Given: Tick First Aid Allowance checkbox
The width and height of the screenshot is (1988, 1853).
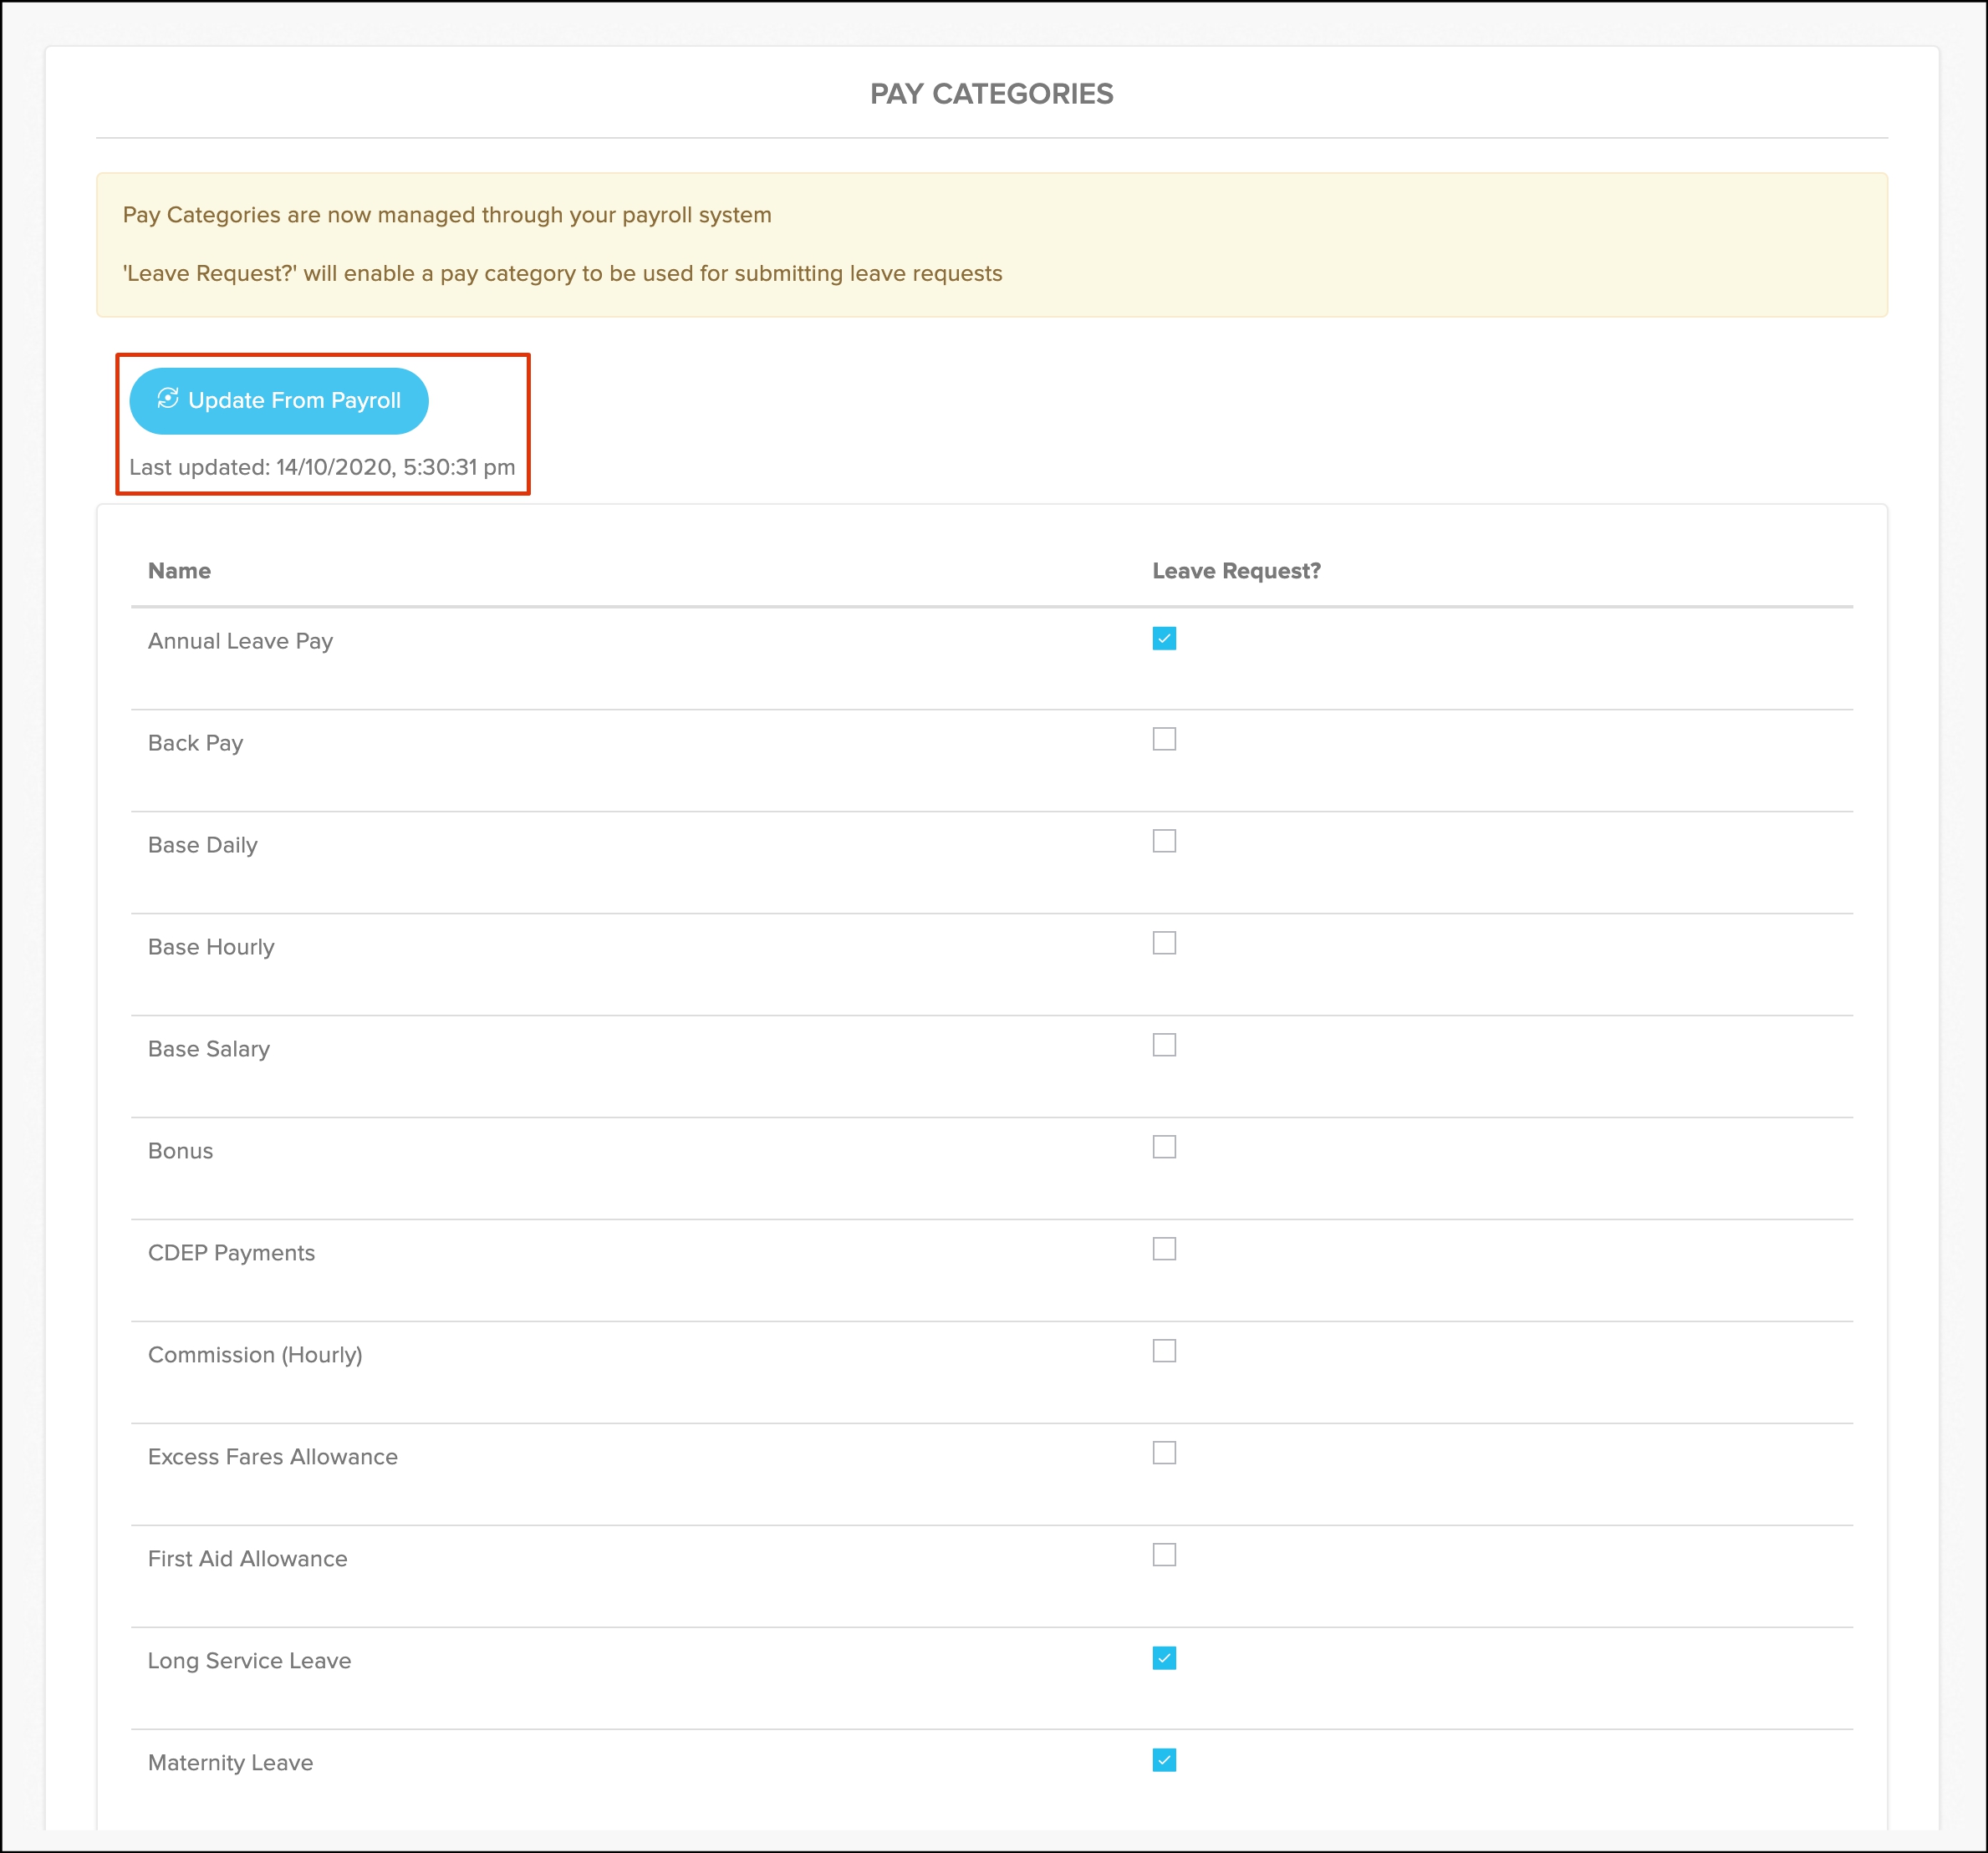Looking at the screenshot, I should point(1164,1555).
